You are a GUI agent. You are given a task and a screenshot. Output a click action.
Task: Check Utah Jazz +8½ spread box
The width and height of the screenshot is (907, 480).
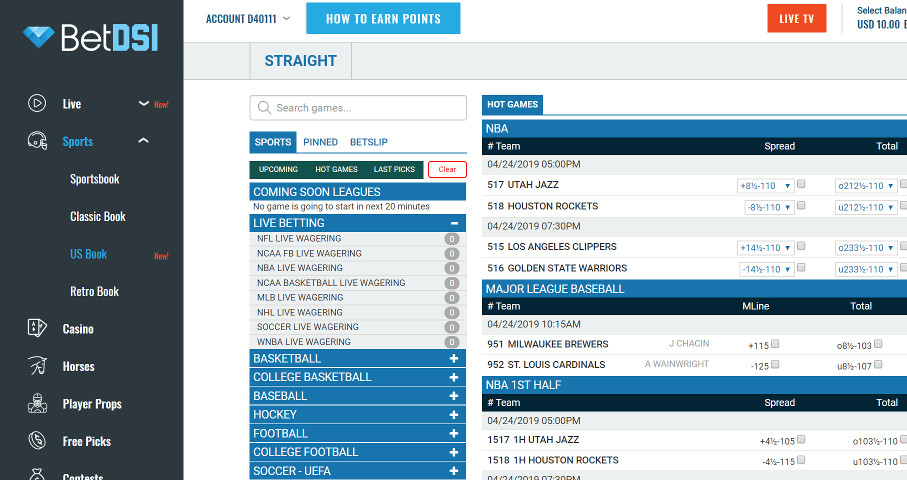coord(801,184)
